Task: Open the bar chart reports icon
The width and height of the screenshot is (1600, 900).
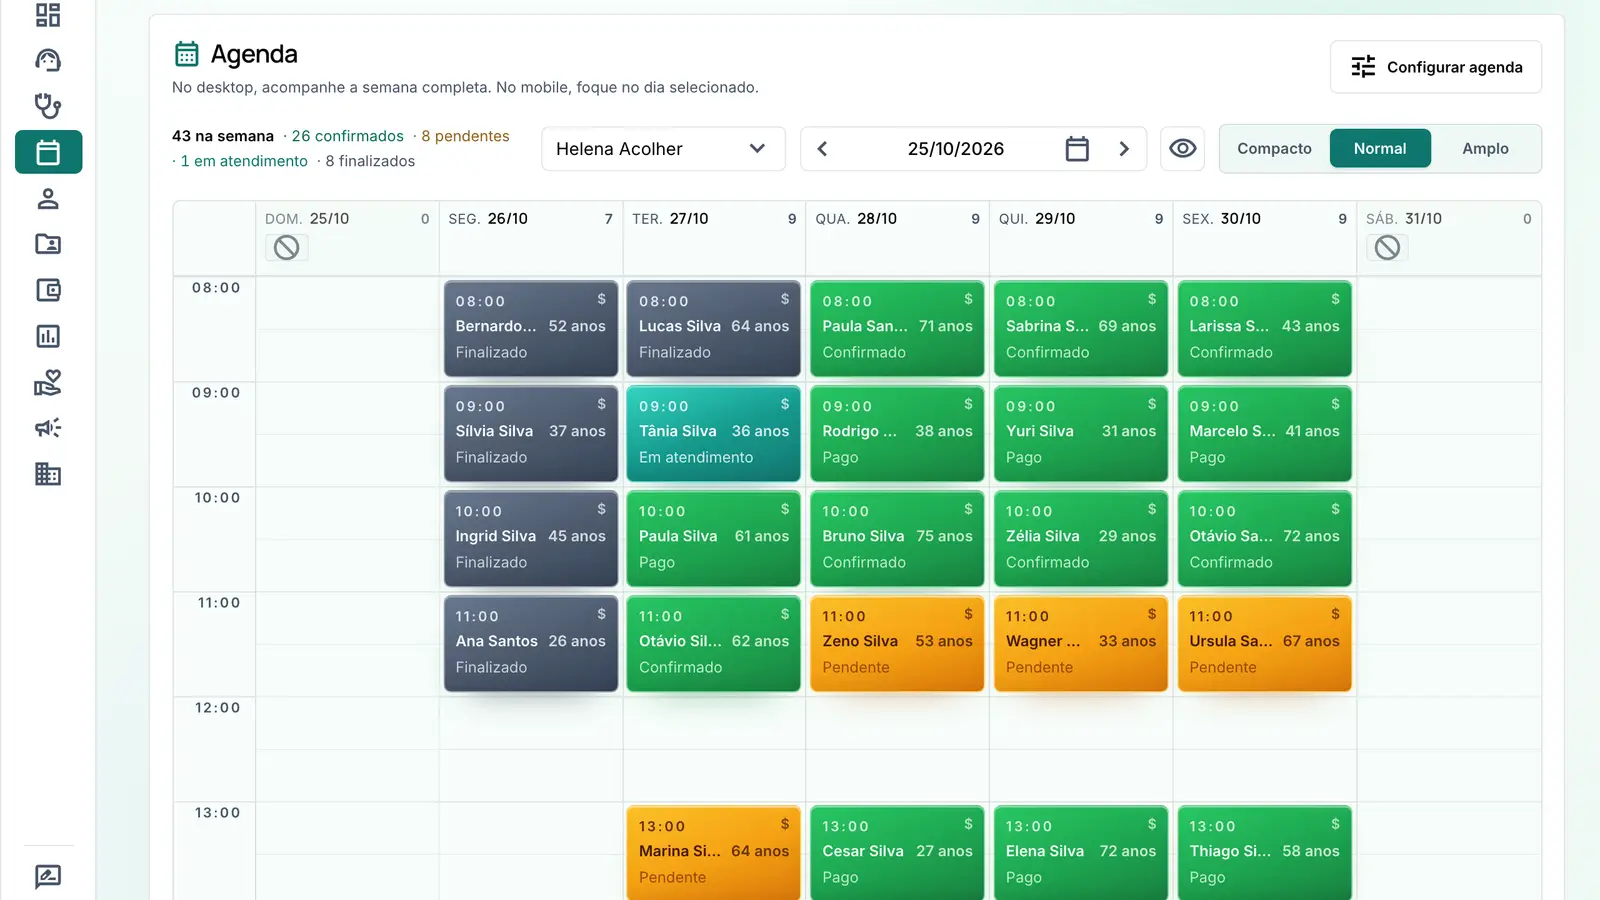Action: coord(48,336)
